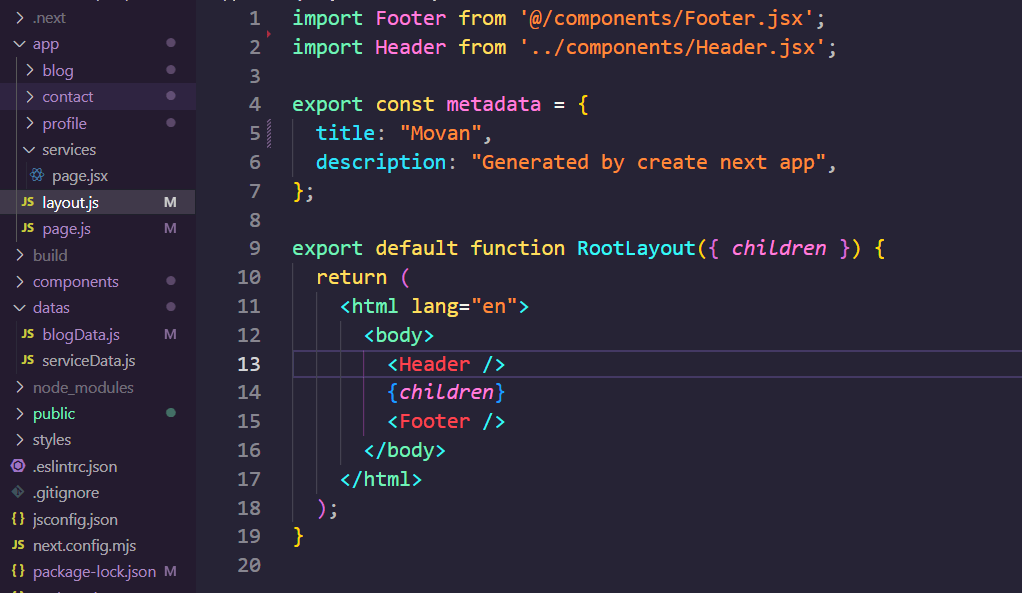Click the JS icon of page.js
This screenshot has height=593, width=1022.
27,228
